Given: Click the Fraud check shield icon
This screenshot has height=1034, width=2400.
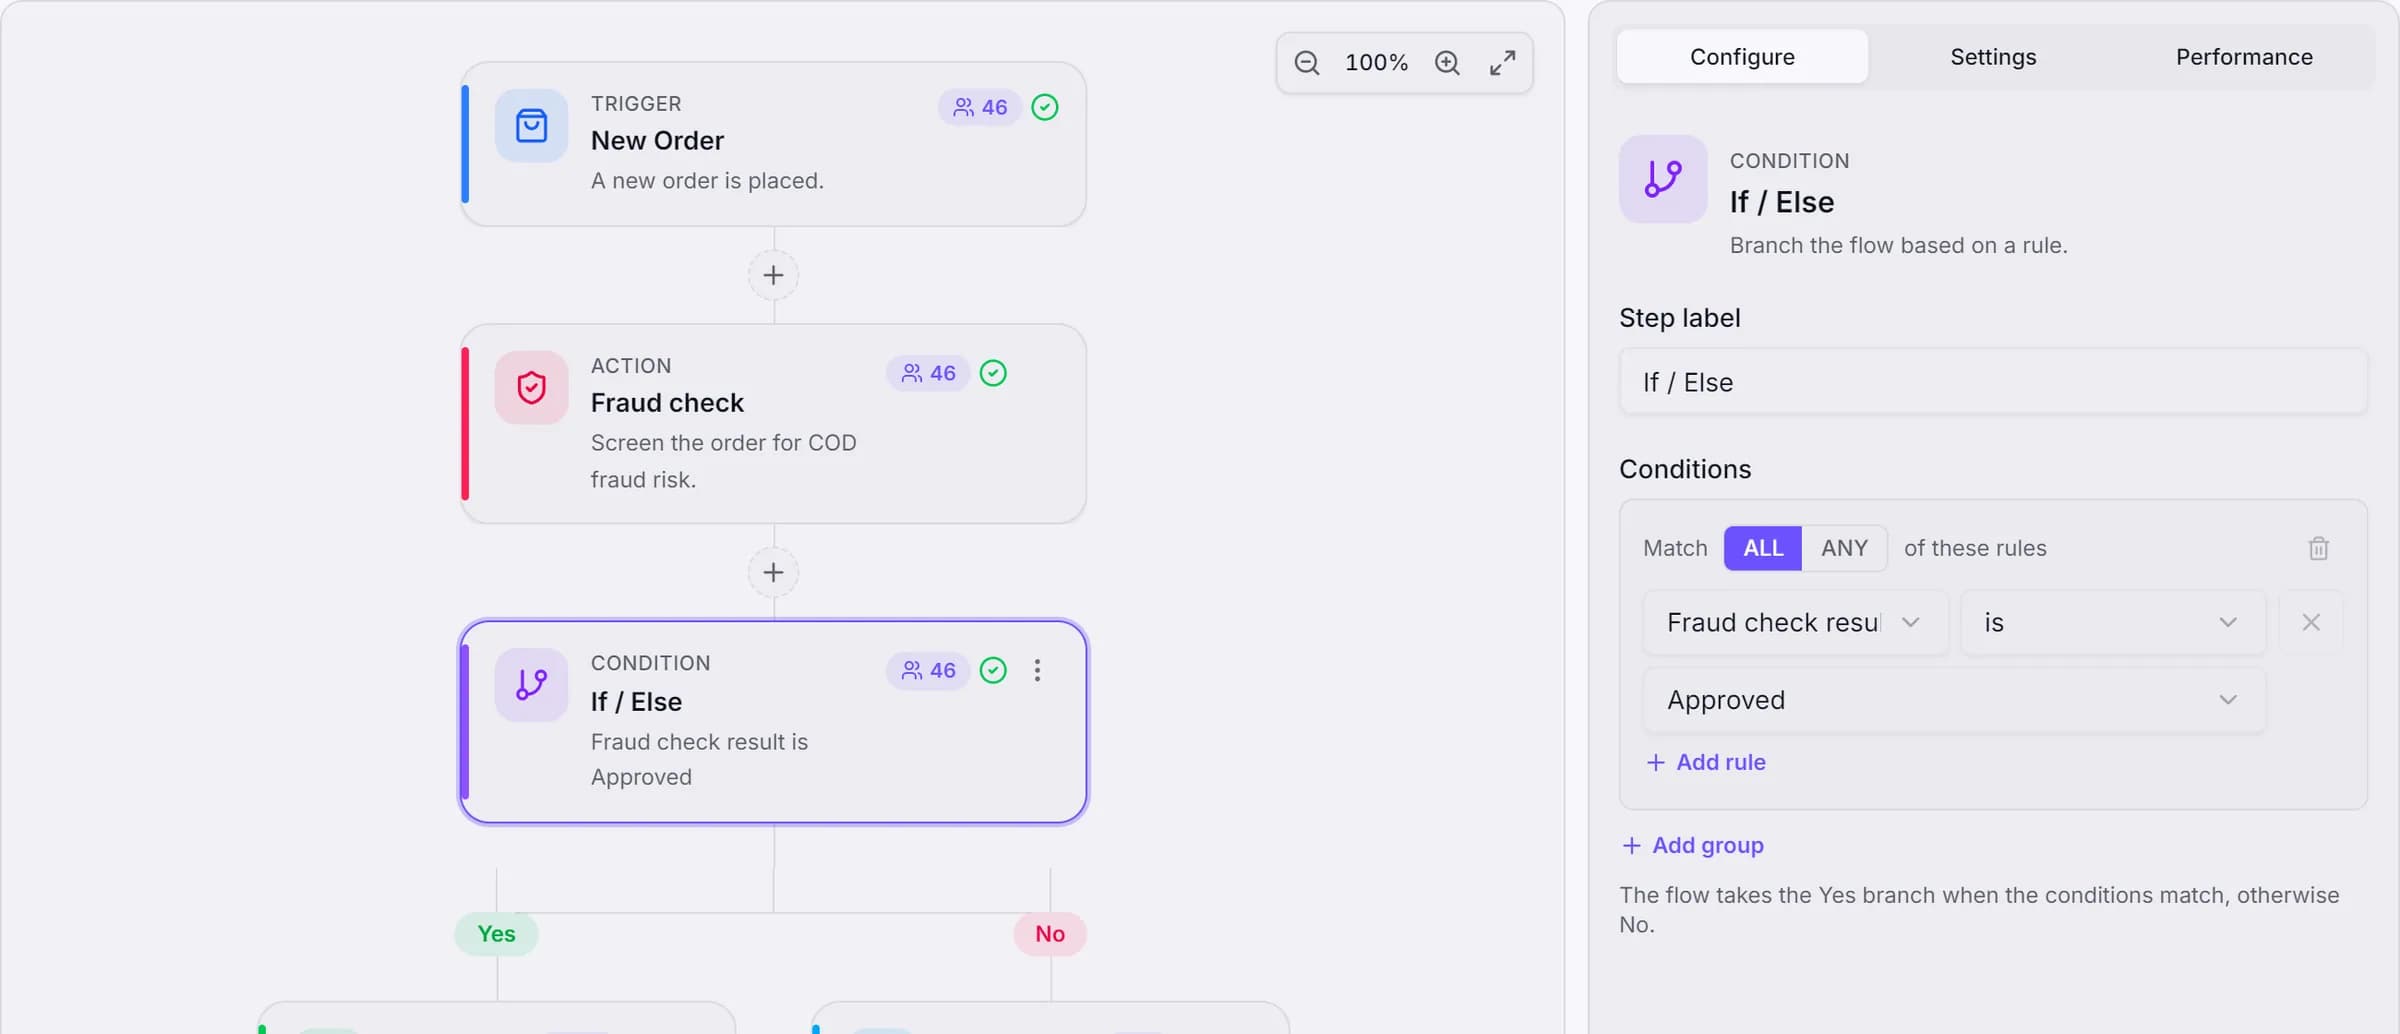Looking at the screenshot, I should click(531, 387).
